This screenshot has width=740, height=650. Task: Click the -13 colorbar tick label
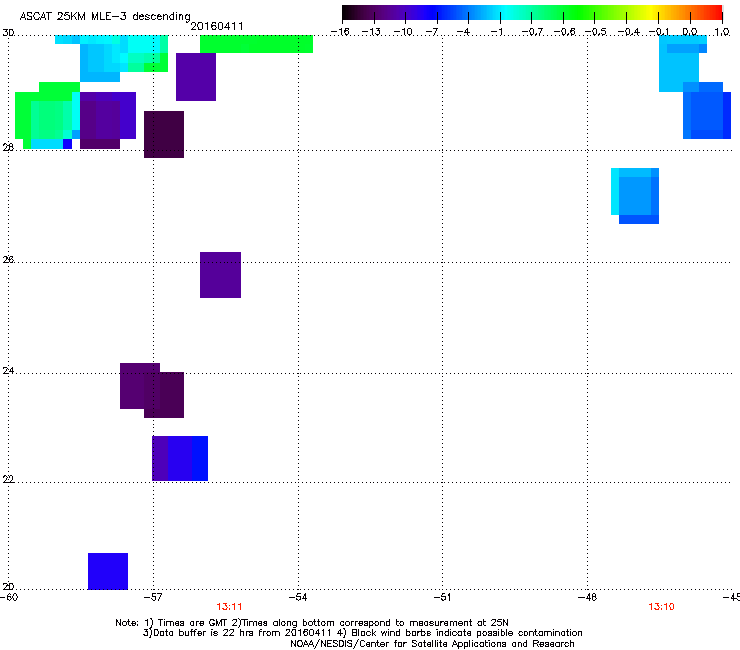point(371,32)
